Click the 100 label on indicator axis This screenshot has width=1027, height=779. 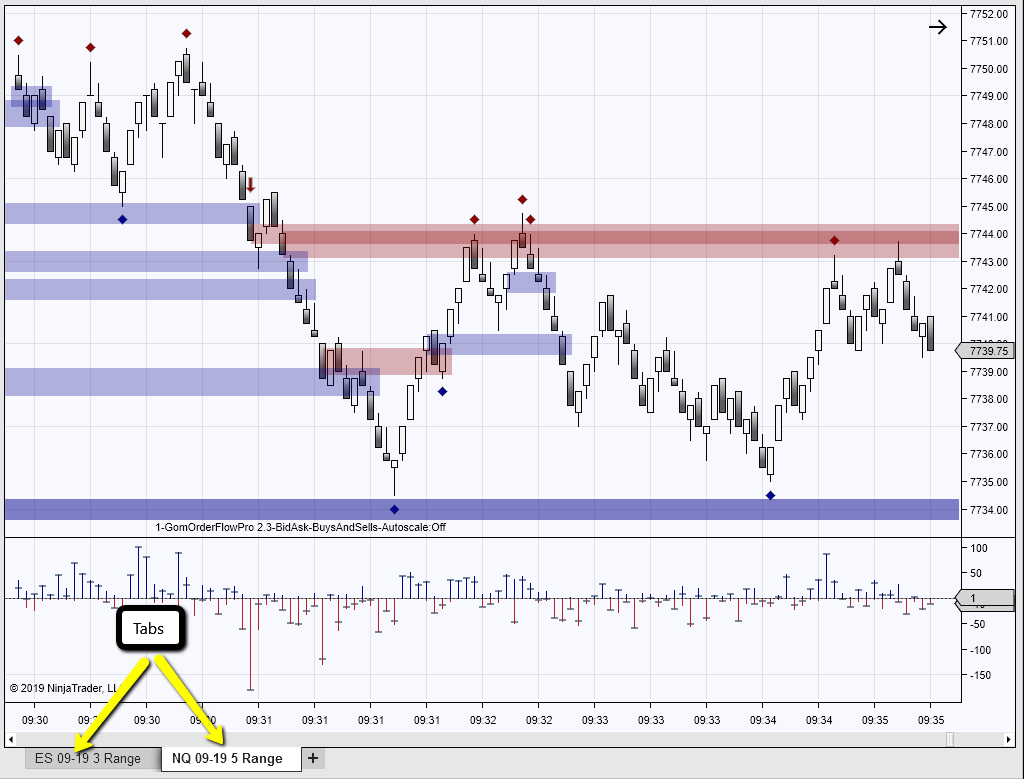979,548
